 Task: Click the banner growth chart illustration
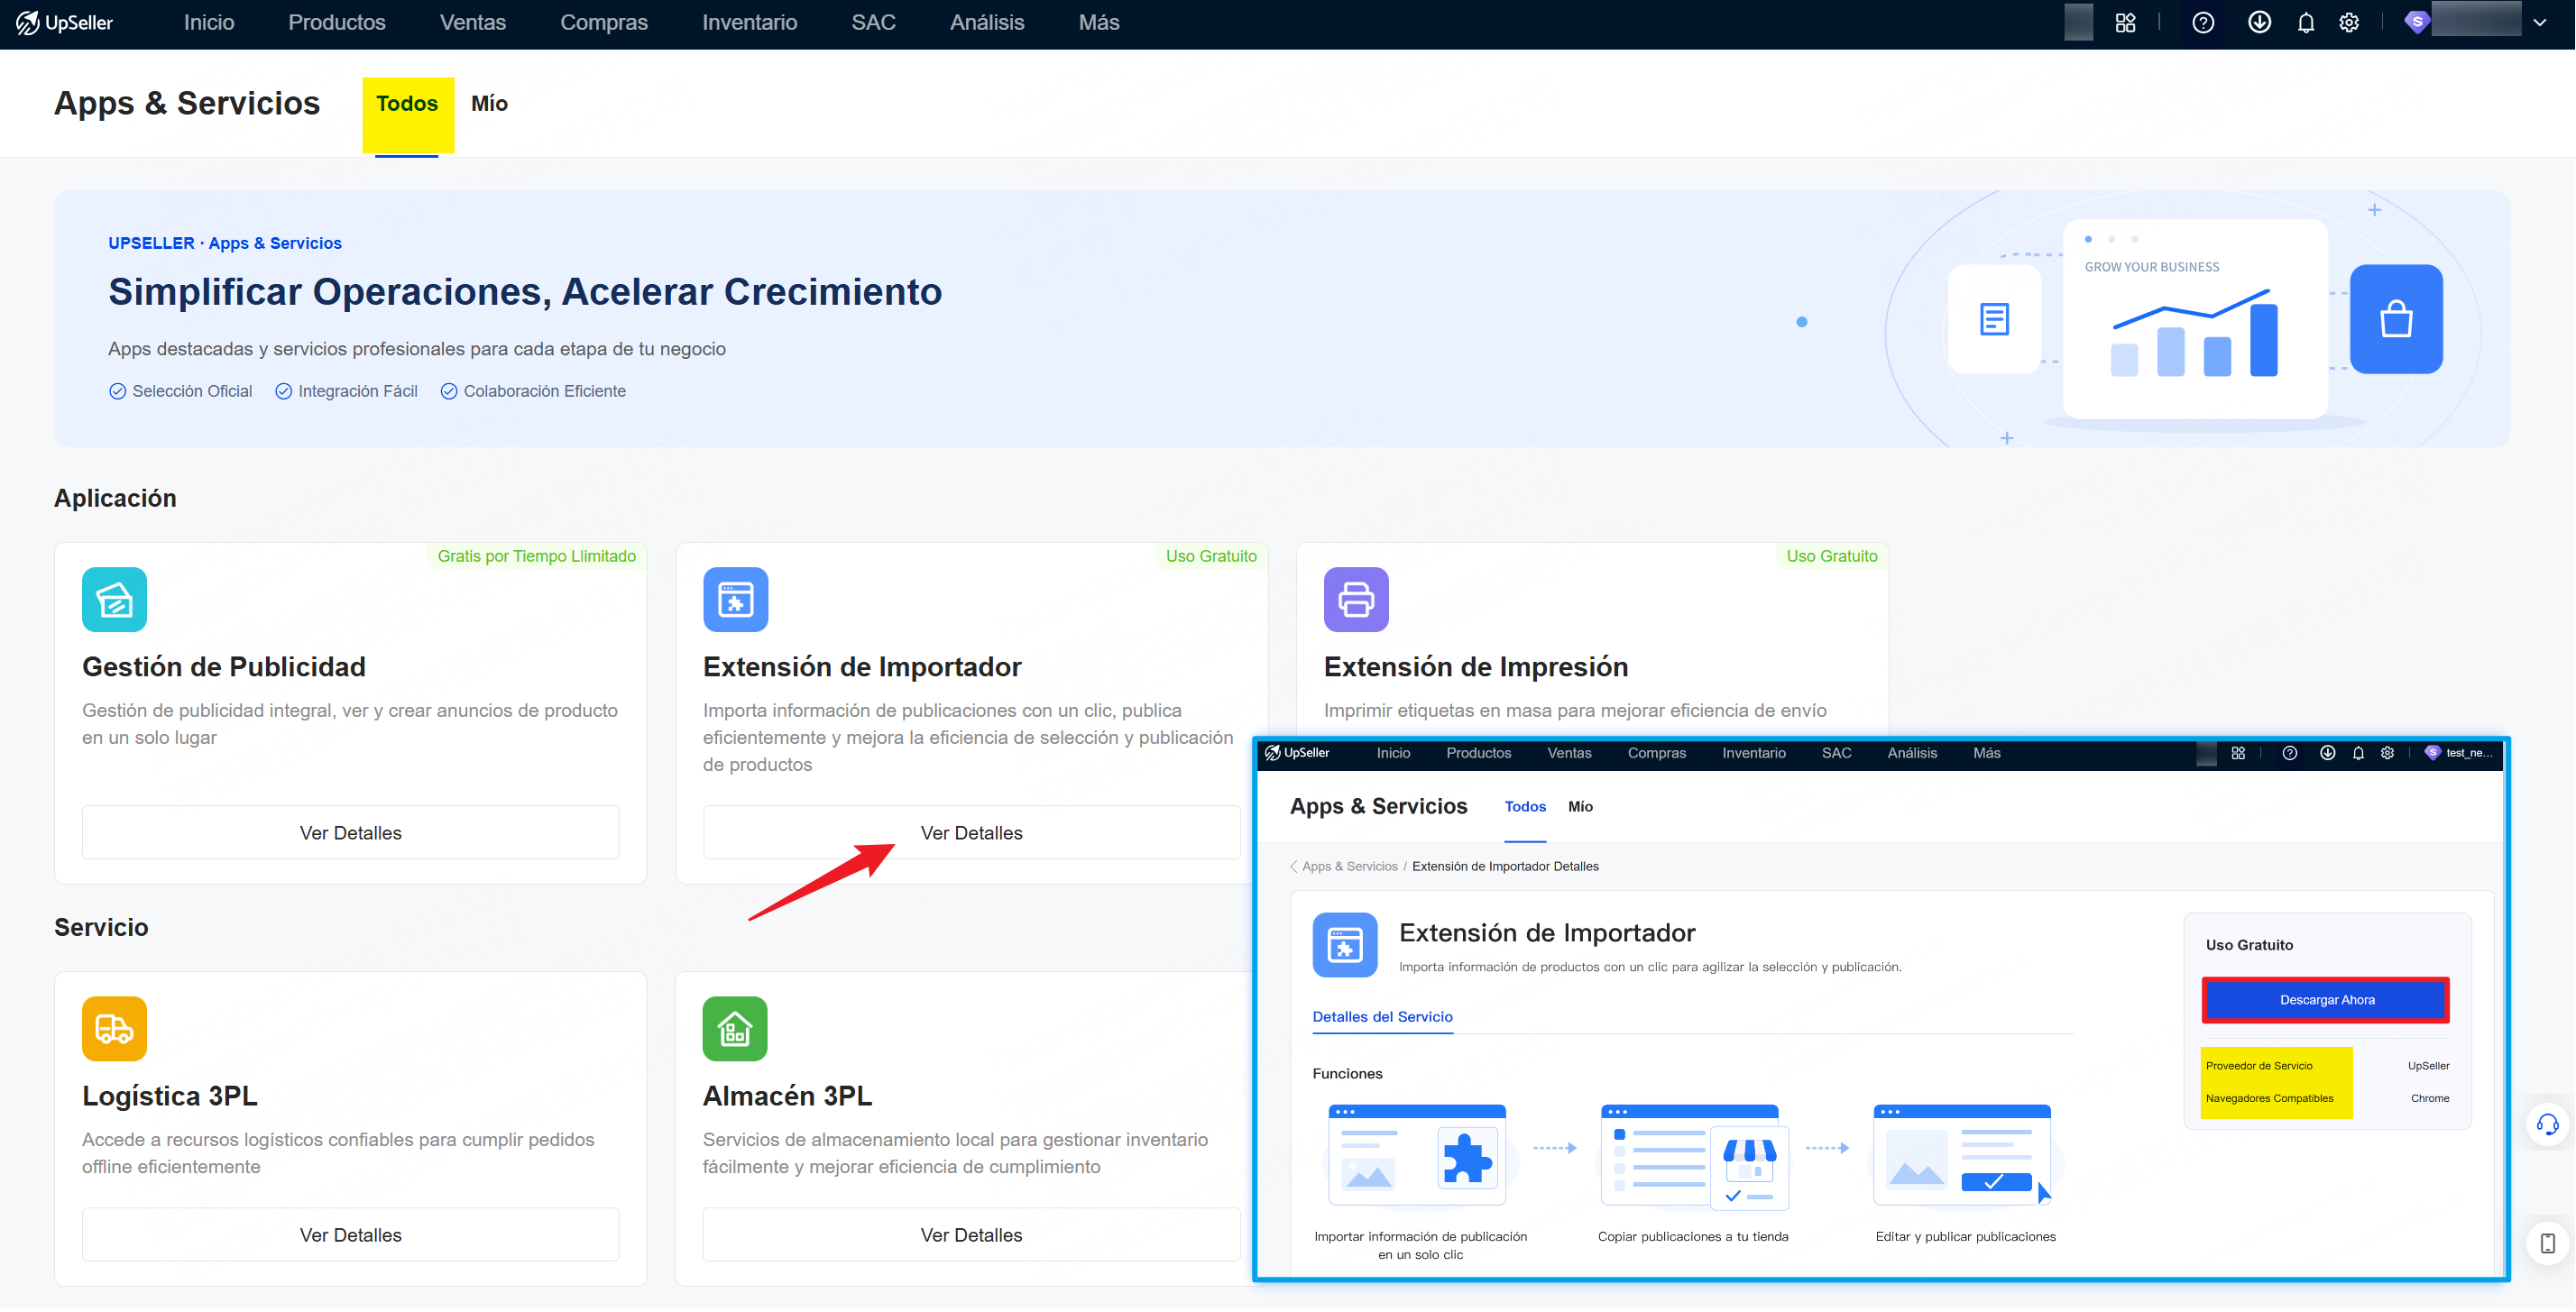2195,320
